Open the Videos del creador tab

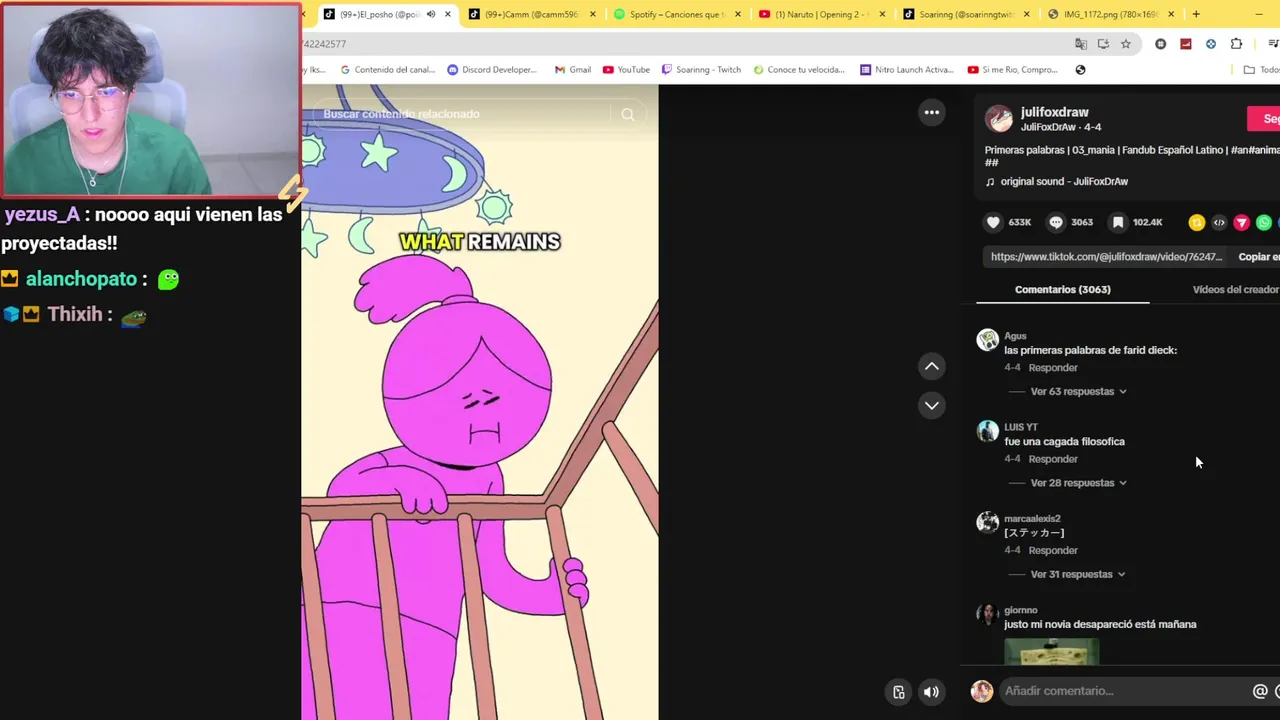tap(1236, 289)
